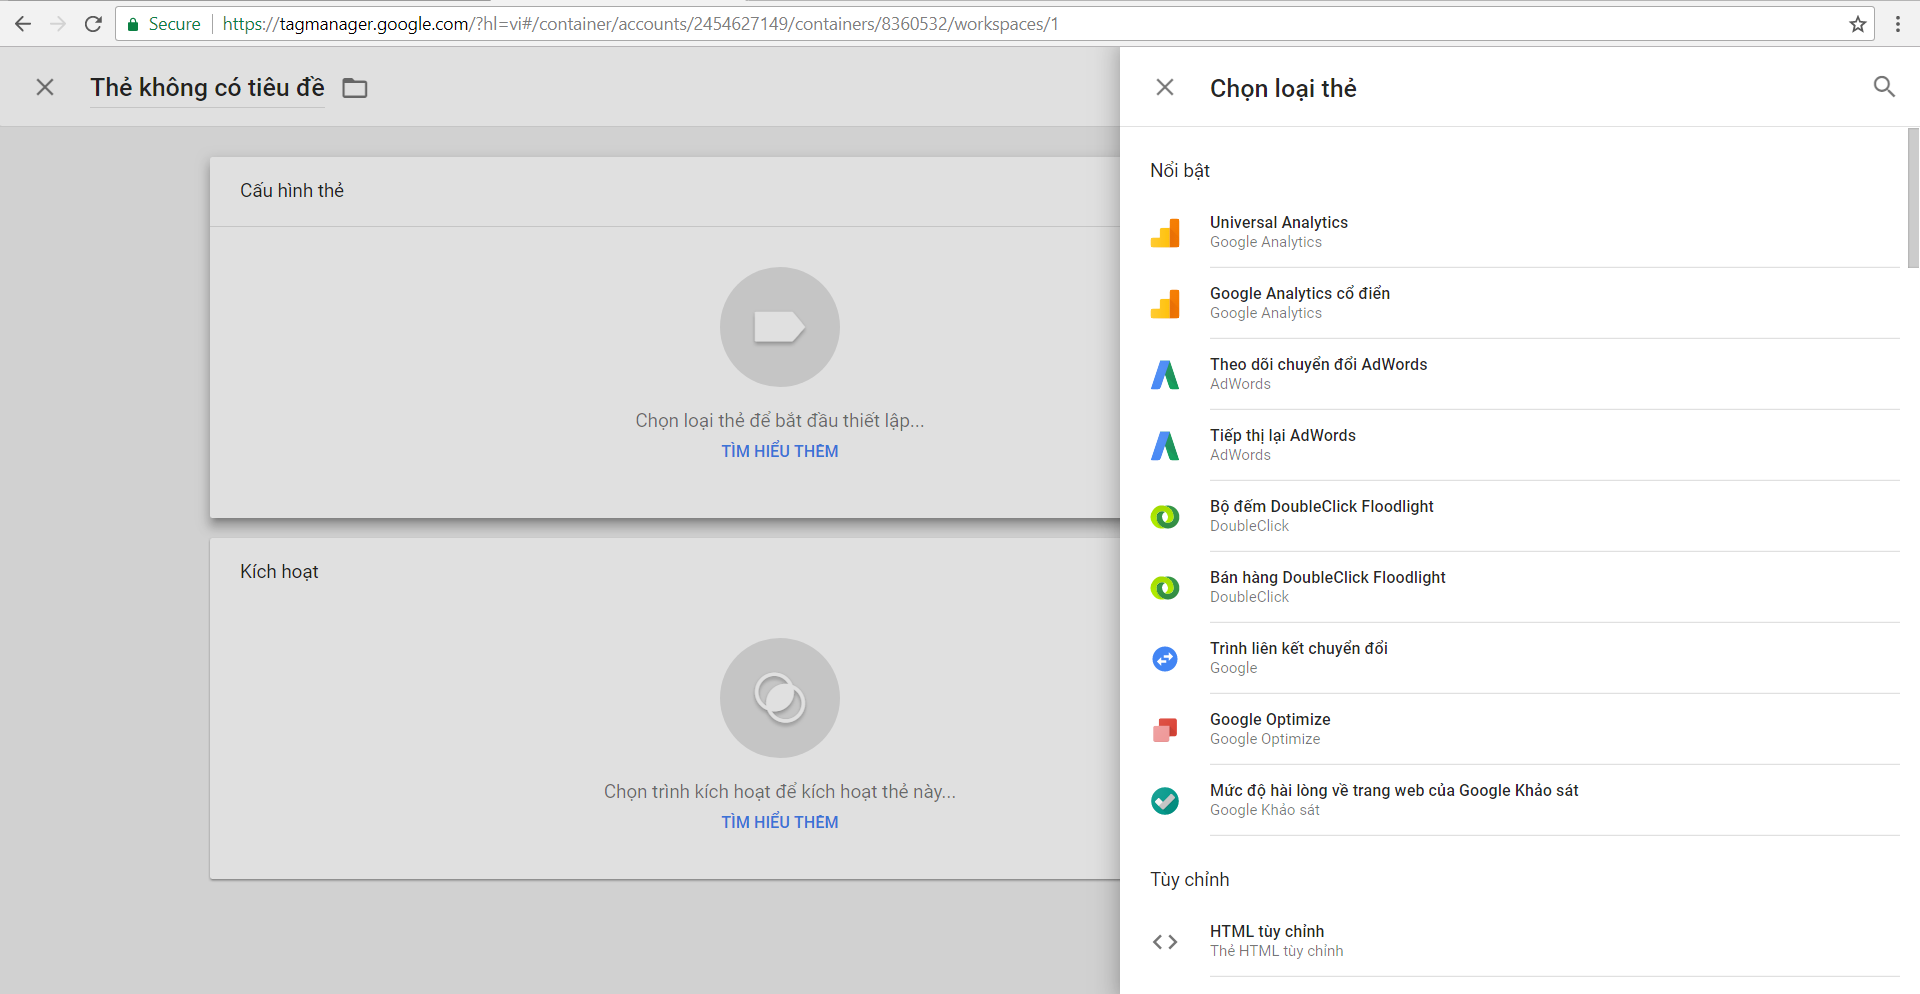Click the tag configuration placeholder icon
Viewport: 1920px width, 994px height.
pyautogui.click(x=780, y=327)
